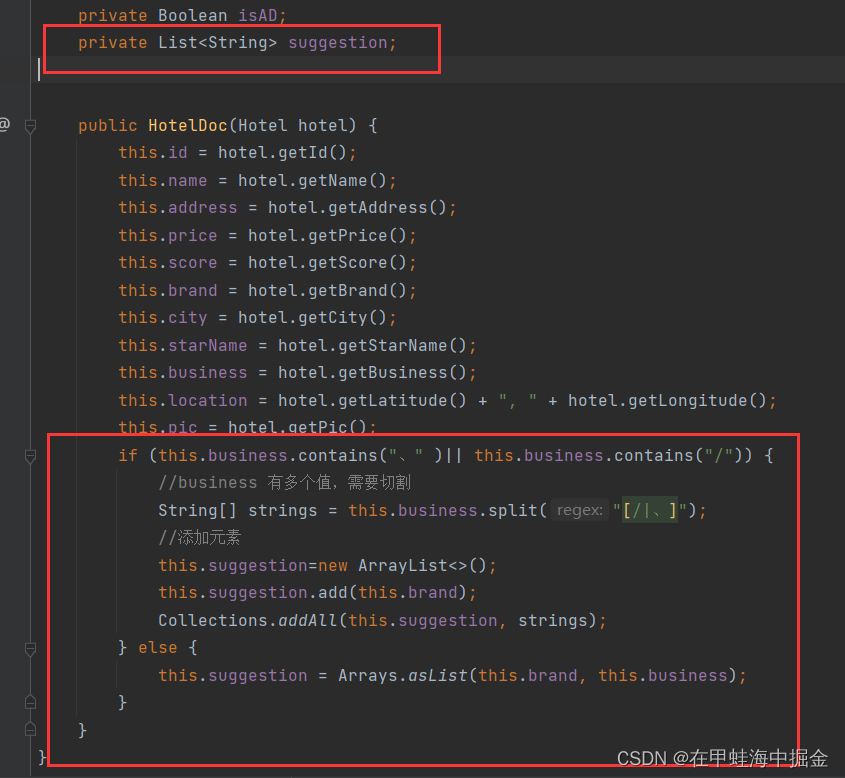
Task: Click the List<String> type in suggestion declaration
Action: click(217, 43)
